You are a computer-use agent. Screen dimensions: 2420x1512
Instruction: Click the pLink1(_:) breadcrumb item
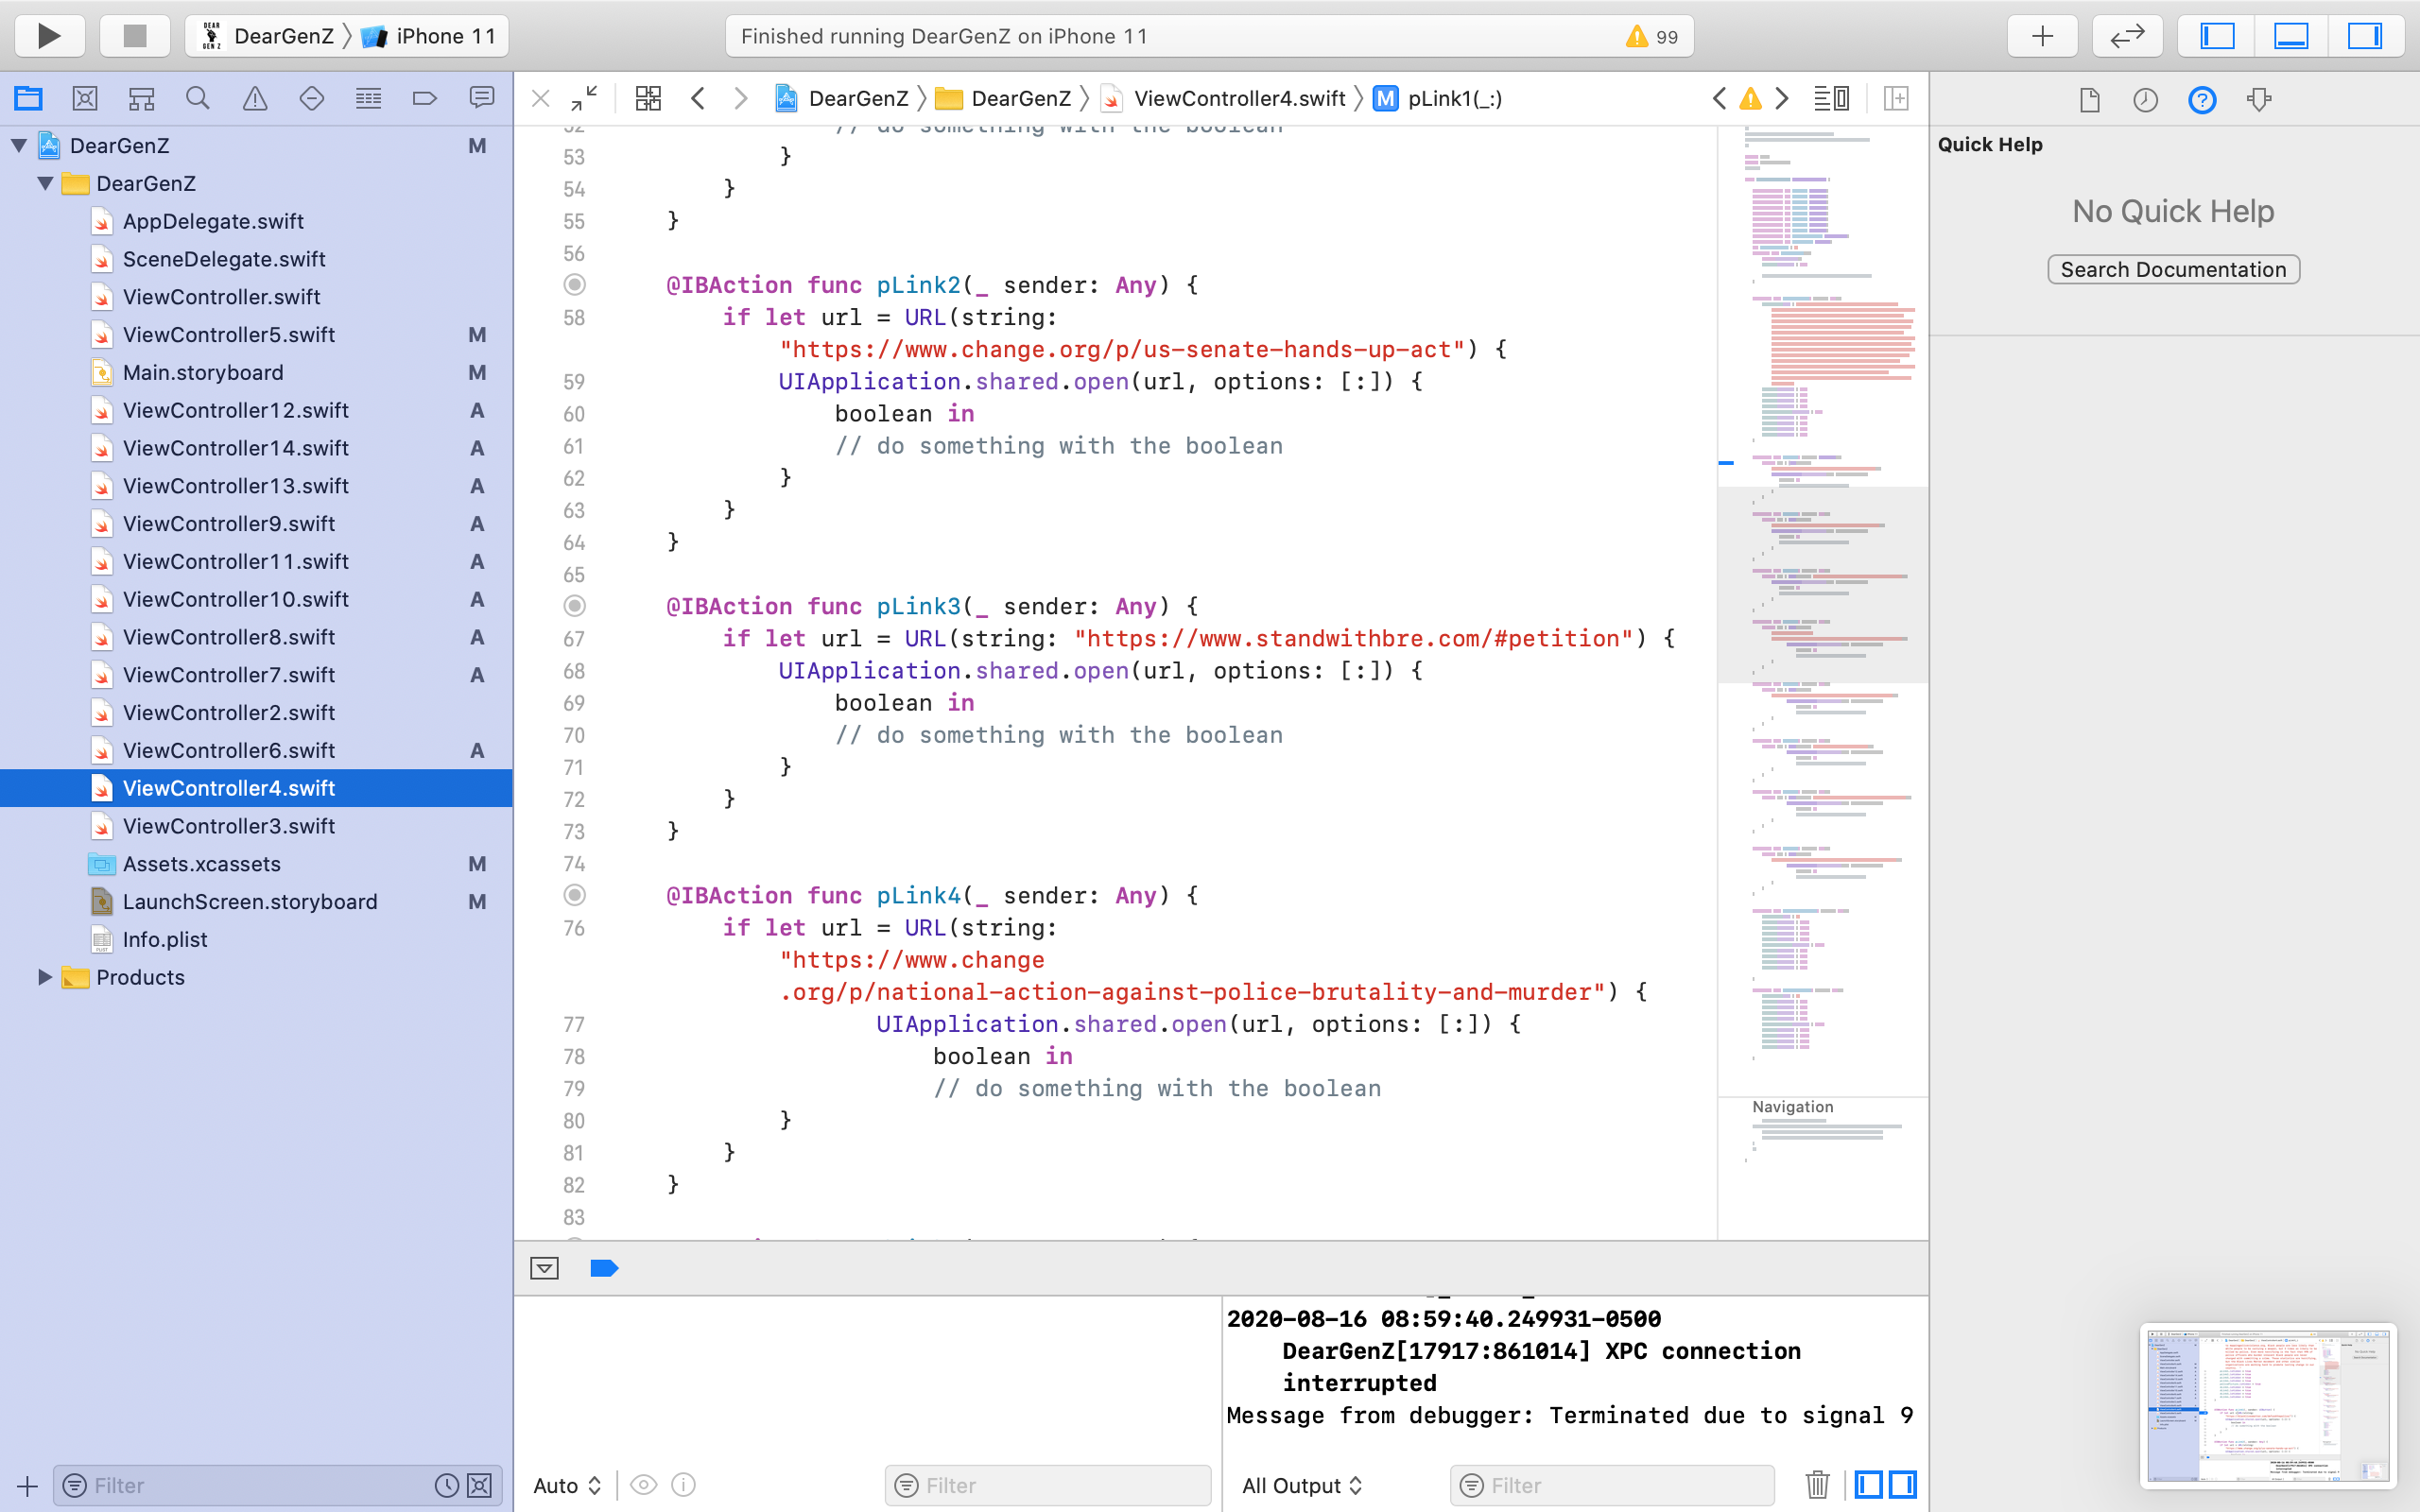click(1453, 98)
